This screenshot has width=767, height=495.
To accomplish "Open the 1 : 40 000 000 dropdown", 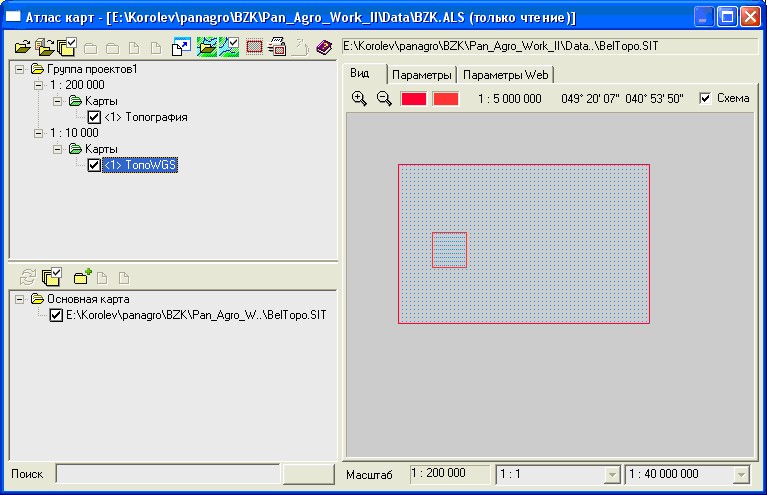I will pos(741,474).
